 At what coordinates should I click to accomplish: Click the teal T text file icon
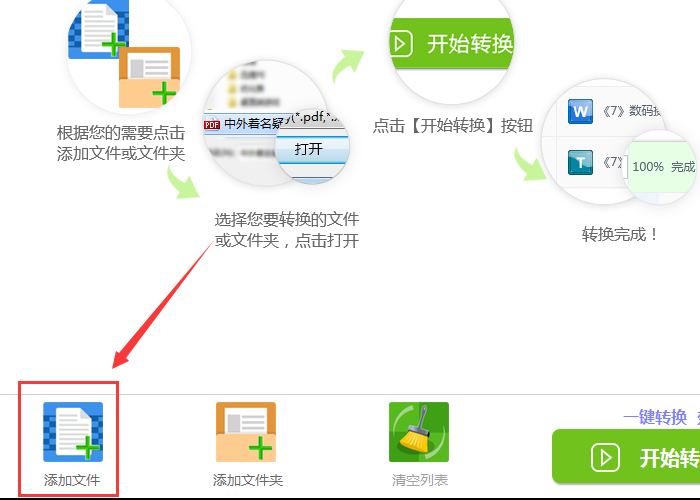(580, 162)
